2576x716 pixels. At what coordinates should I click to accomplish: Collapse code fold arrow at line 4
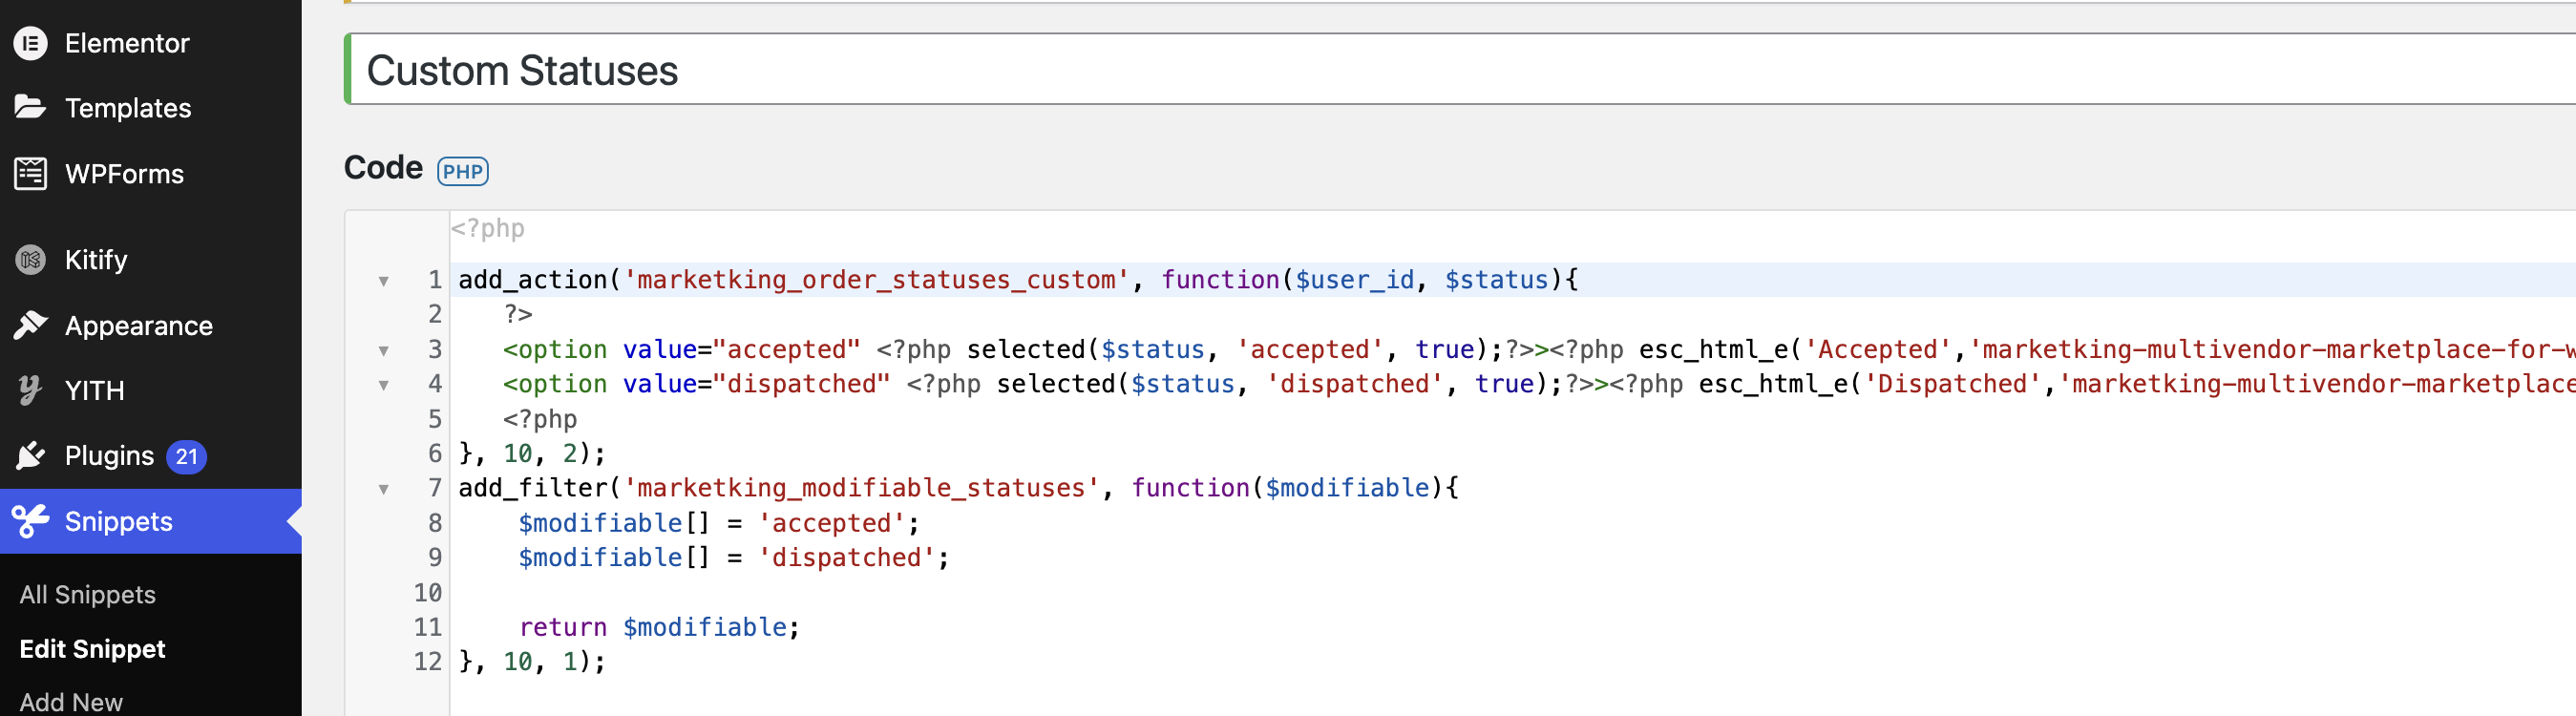point(384,385)
